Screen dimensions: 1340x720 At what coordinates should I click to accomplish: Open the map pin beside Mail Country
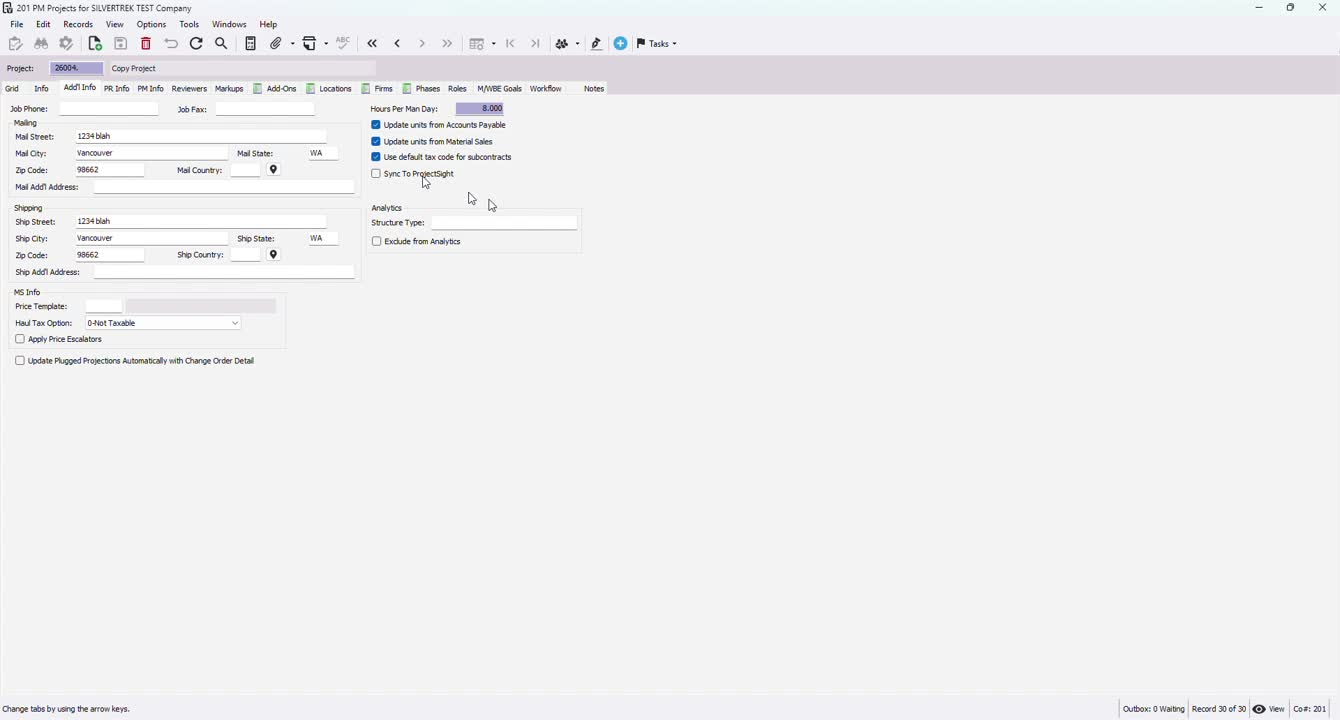coord(274,170)
